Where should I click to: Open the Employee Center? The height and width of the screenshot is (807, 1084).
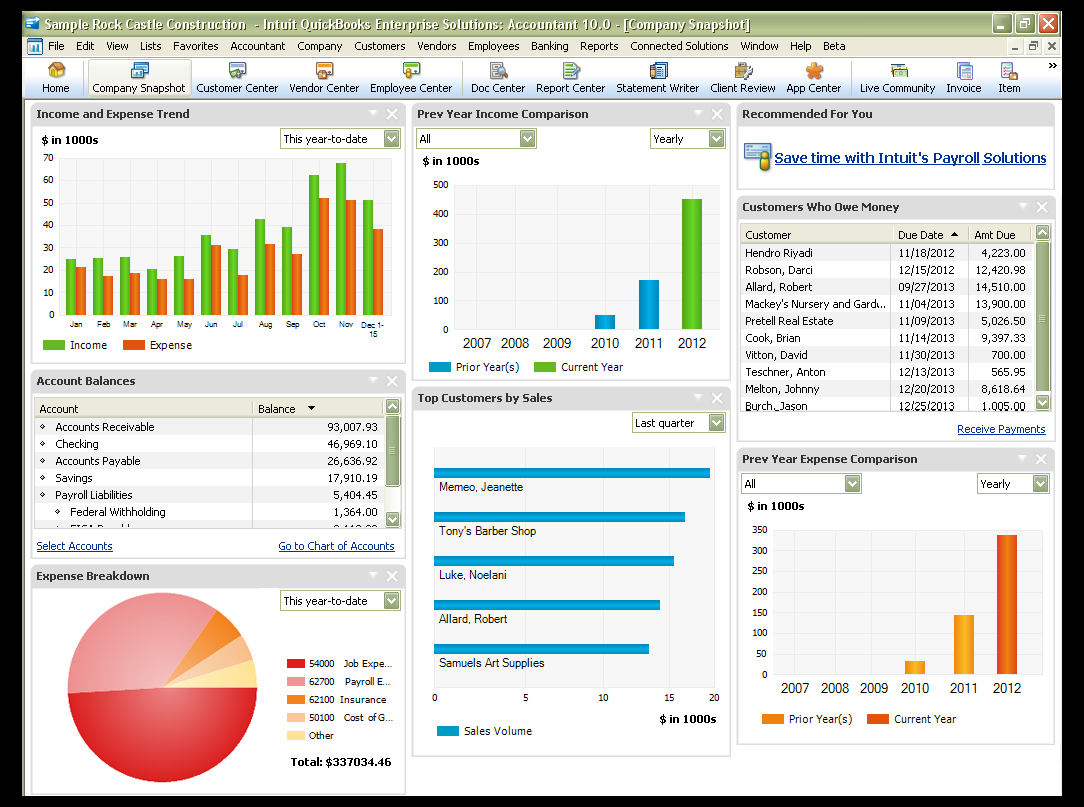click(x=411, y=78)
